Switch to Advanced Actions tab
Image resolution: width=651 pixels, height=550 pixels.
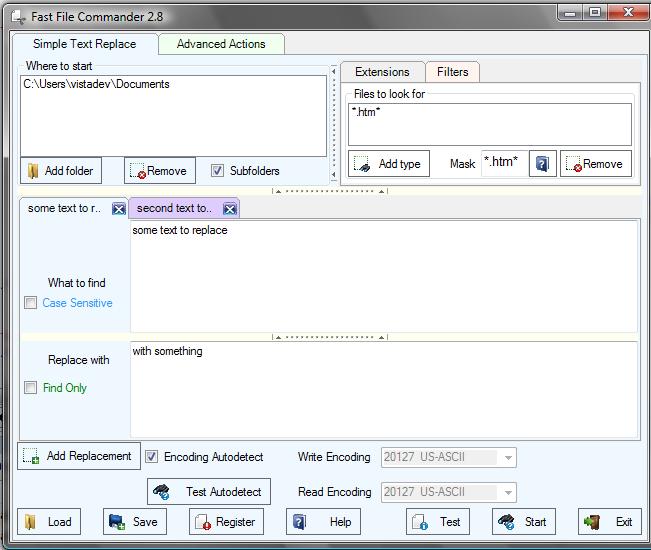click(x=221, y=44)
